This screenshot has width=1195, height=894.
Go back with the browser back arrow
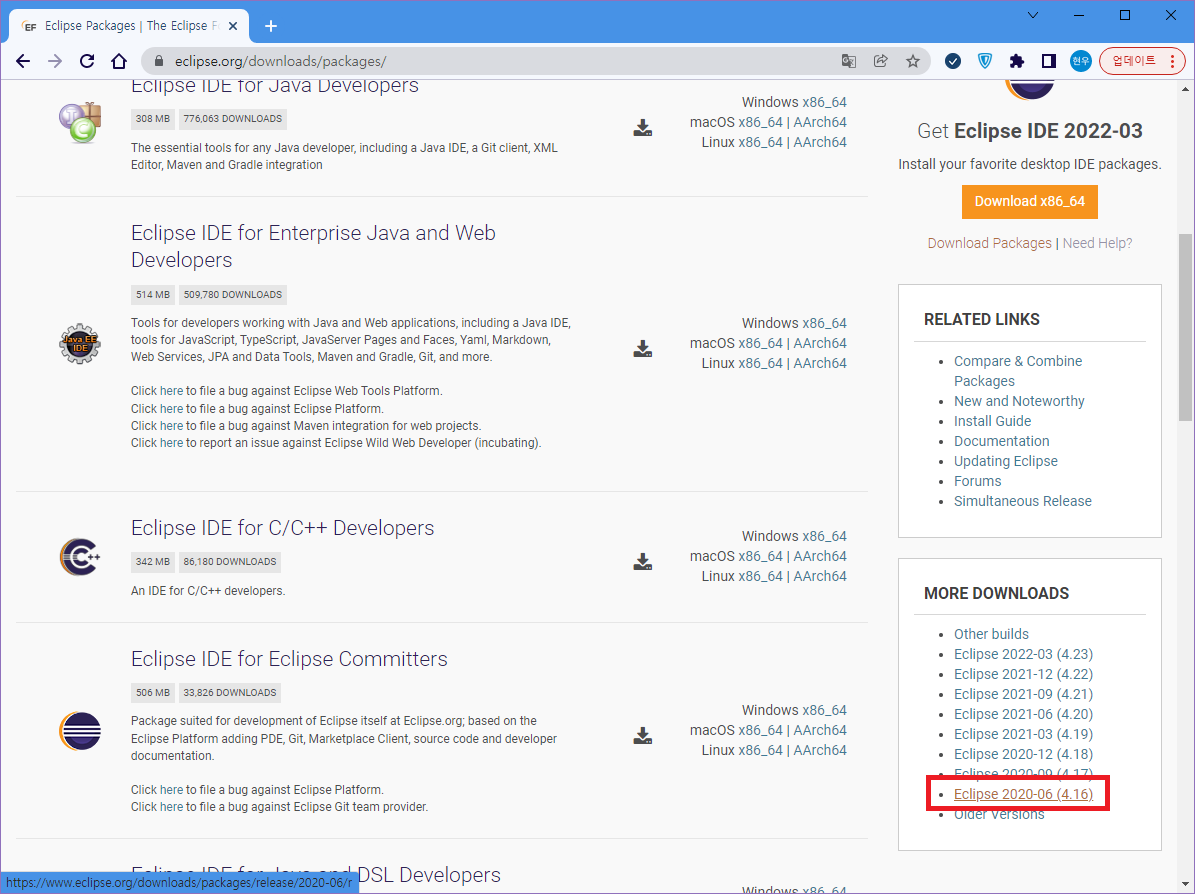coord(23,61)
